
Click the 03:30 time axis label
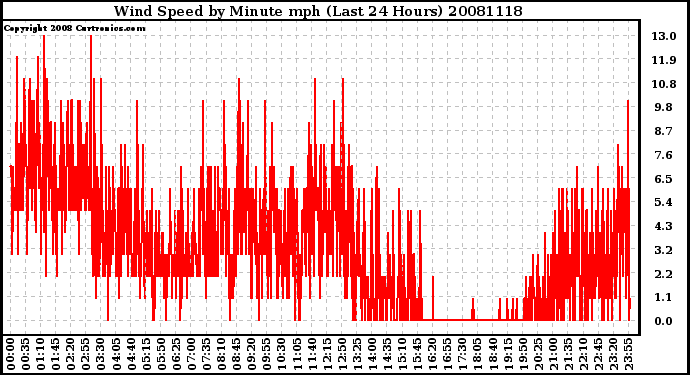(101, 354)
